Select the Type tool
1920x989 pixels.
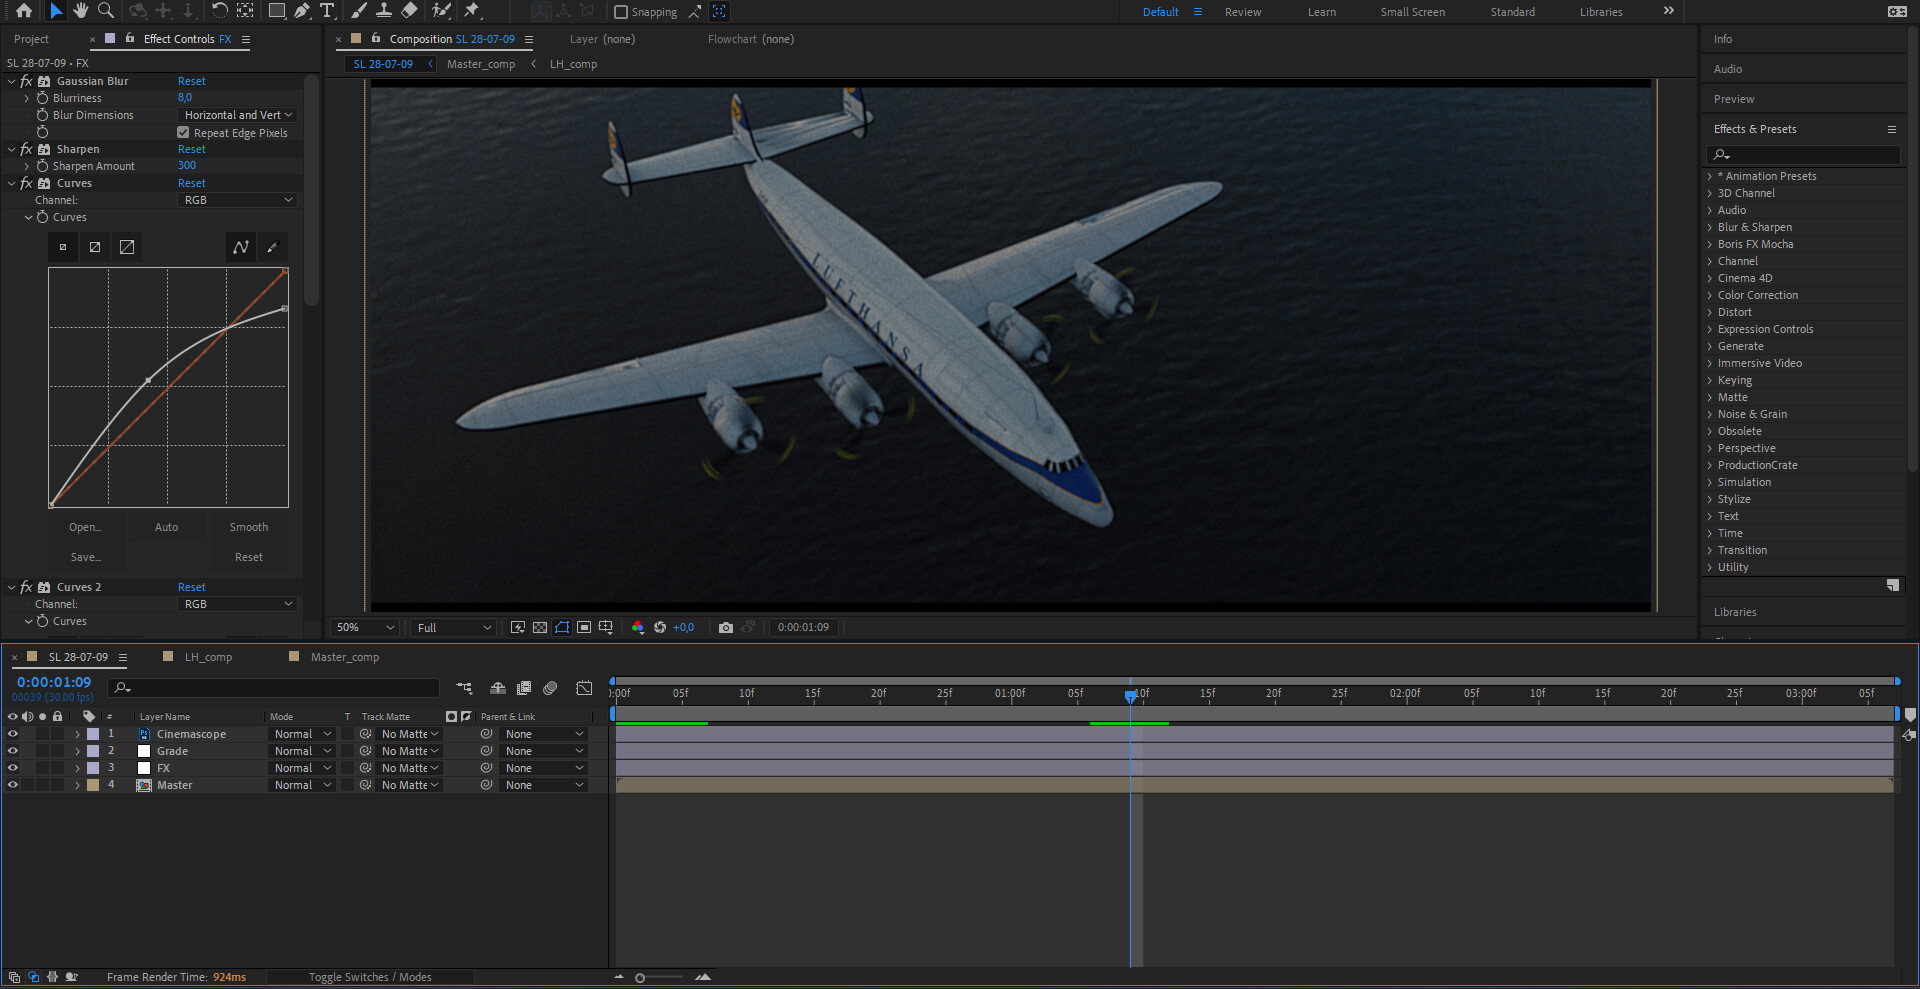(328, 11)
